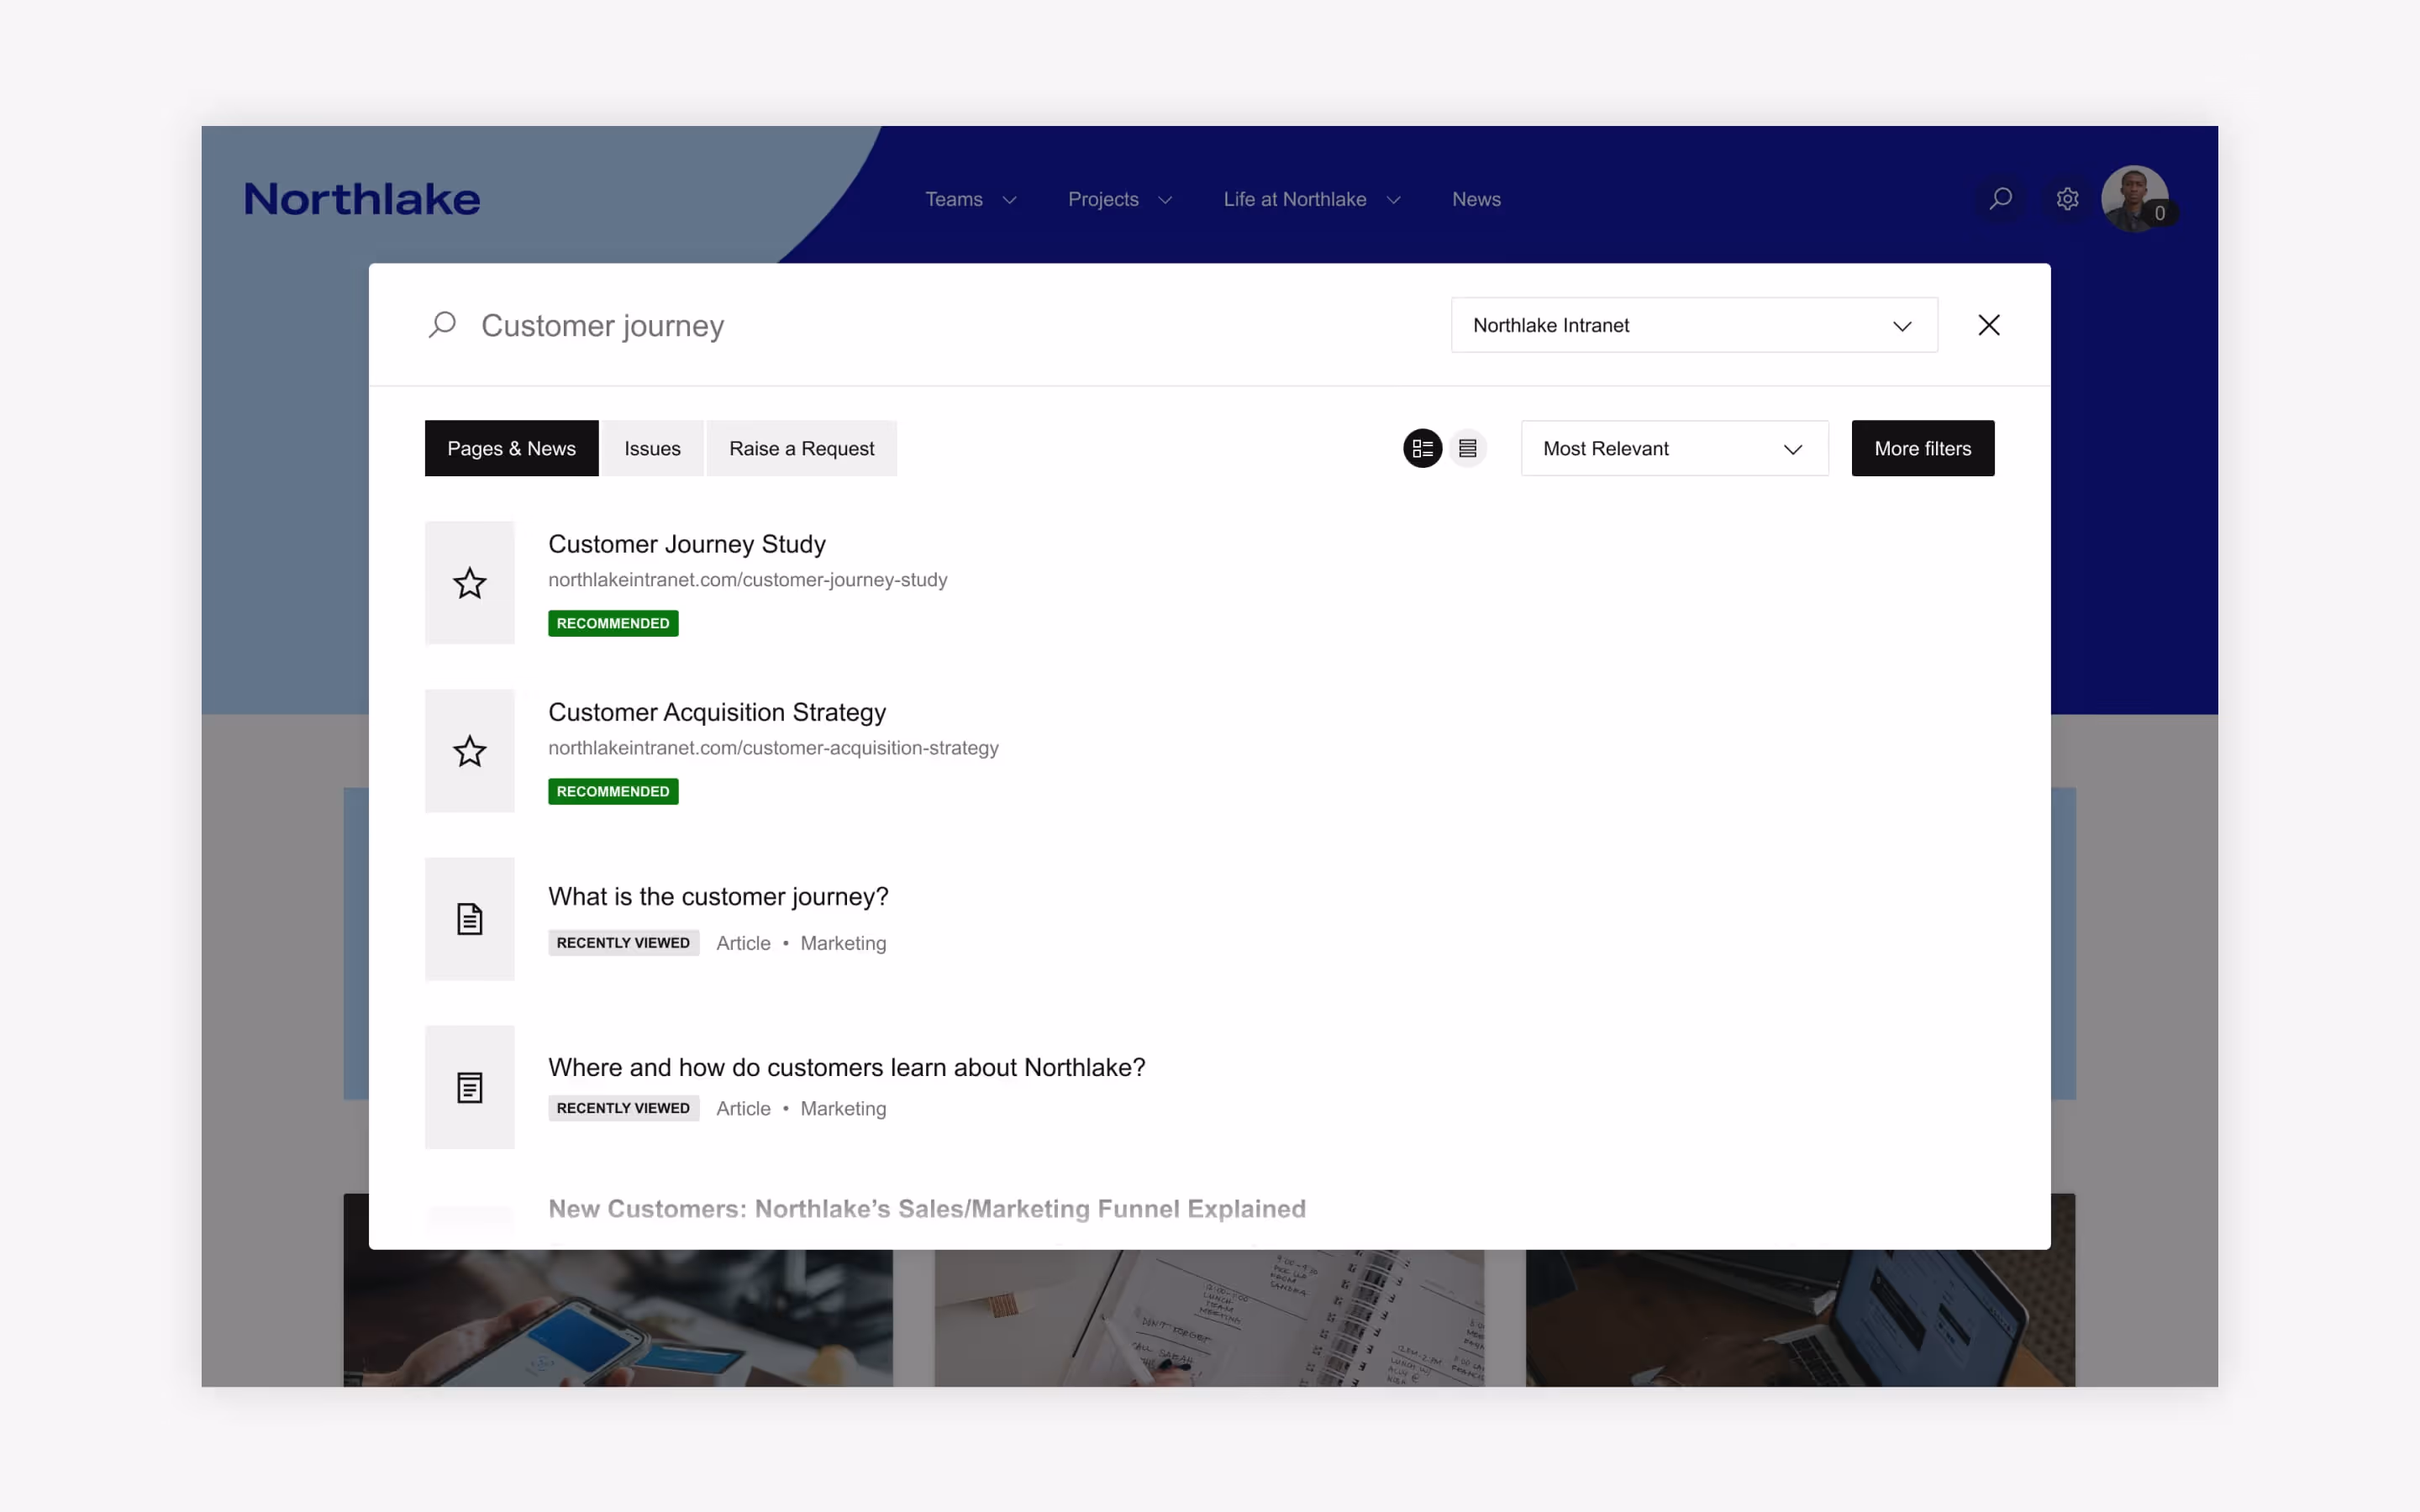The height and width of the screenshot is (1512, 2420).
Task: Open the Northlake Intranet scope dropdown
Action: tap(1693, 325)
